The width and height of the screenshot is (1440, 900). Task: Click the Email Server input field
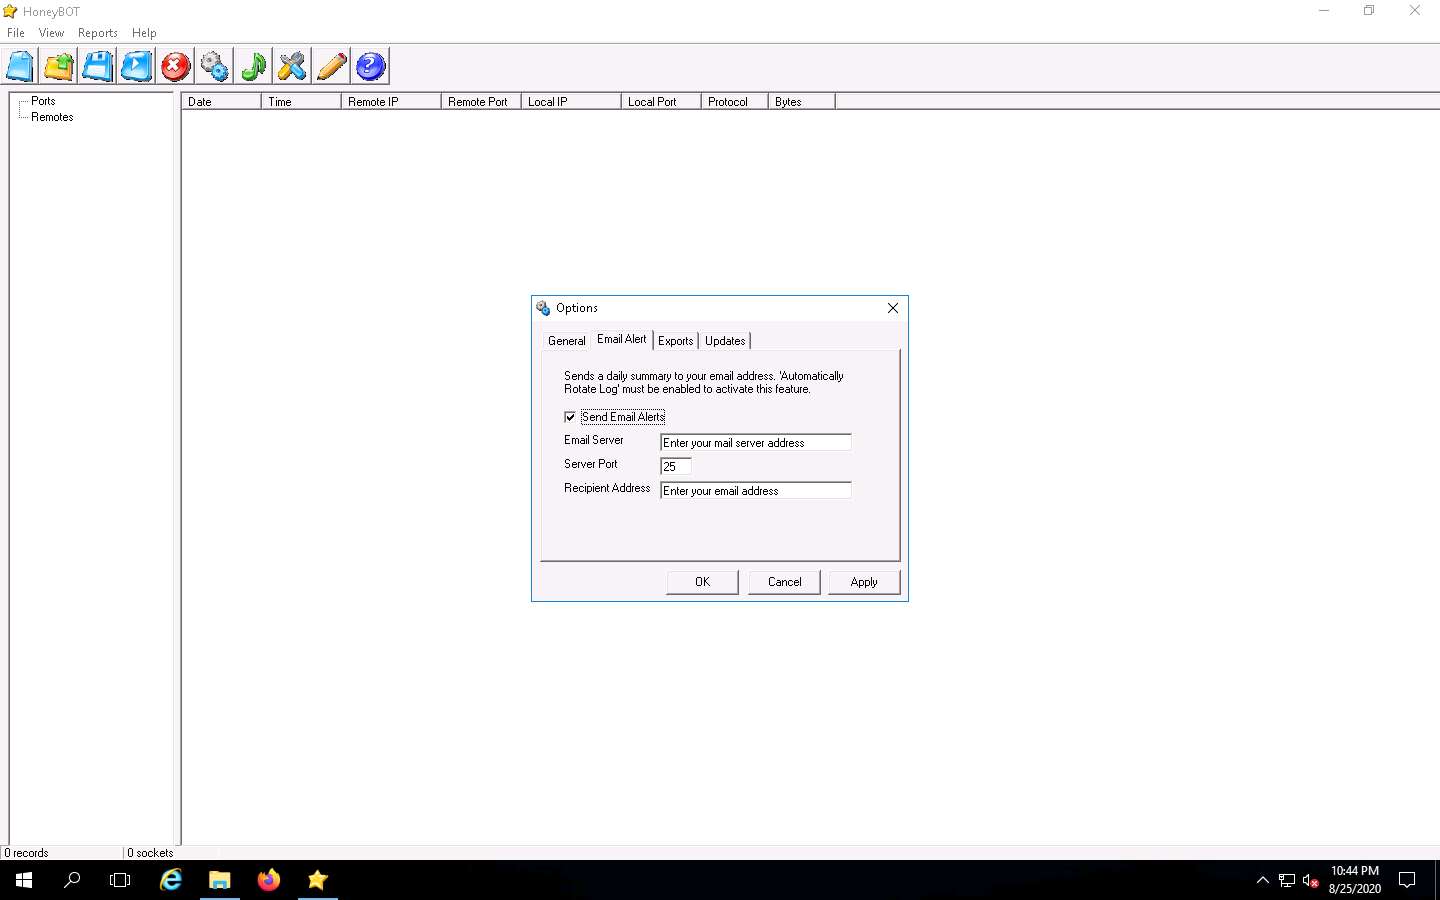pos(756,442)
